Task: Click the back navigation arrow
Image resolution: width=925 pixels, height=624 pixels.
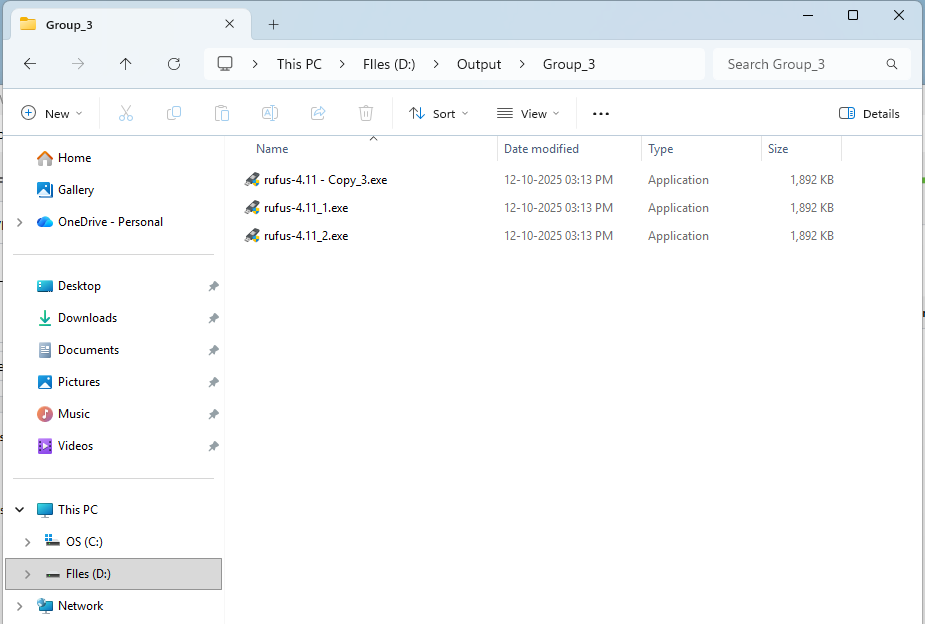Action: coord(30,63)
